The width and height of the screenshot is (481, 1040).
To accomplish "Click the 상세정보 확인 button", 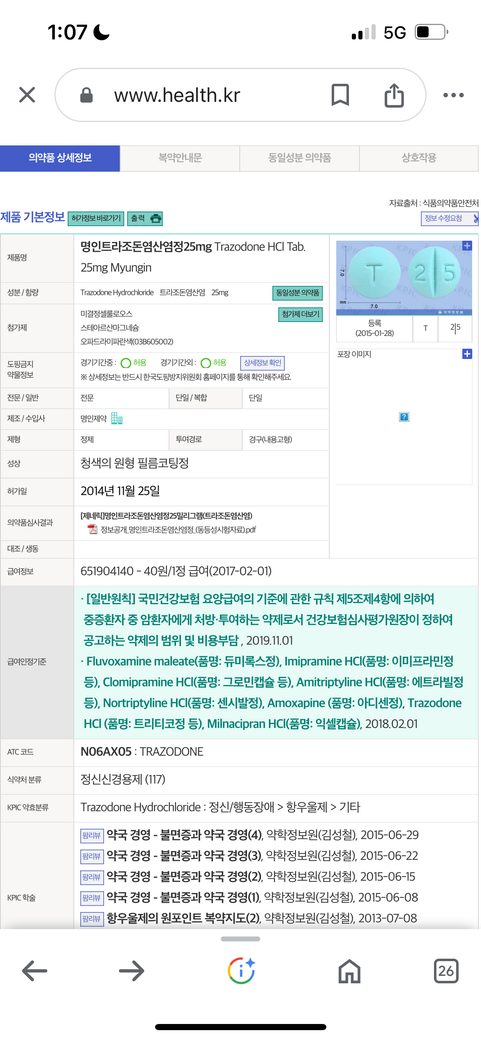I will point(263,363).
